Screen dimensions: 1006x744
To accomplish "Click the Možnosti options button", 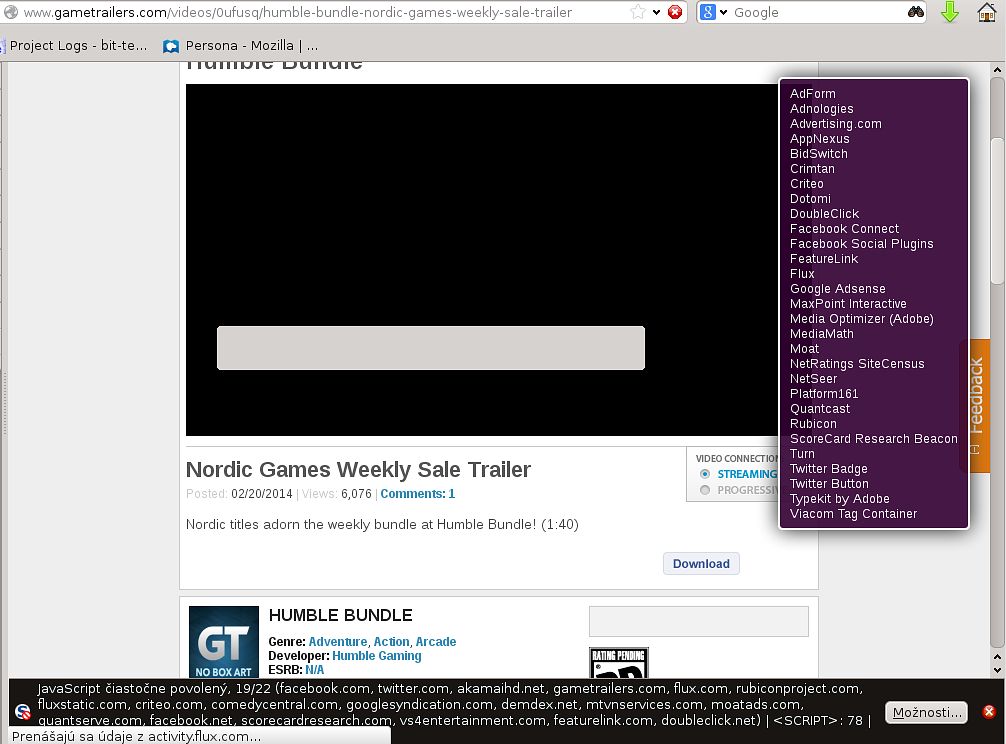I will point(926,712).
